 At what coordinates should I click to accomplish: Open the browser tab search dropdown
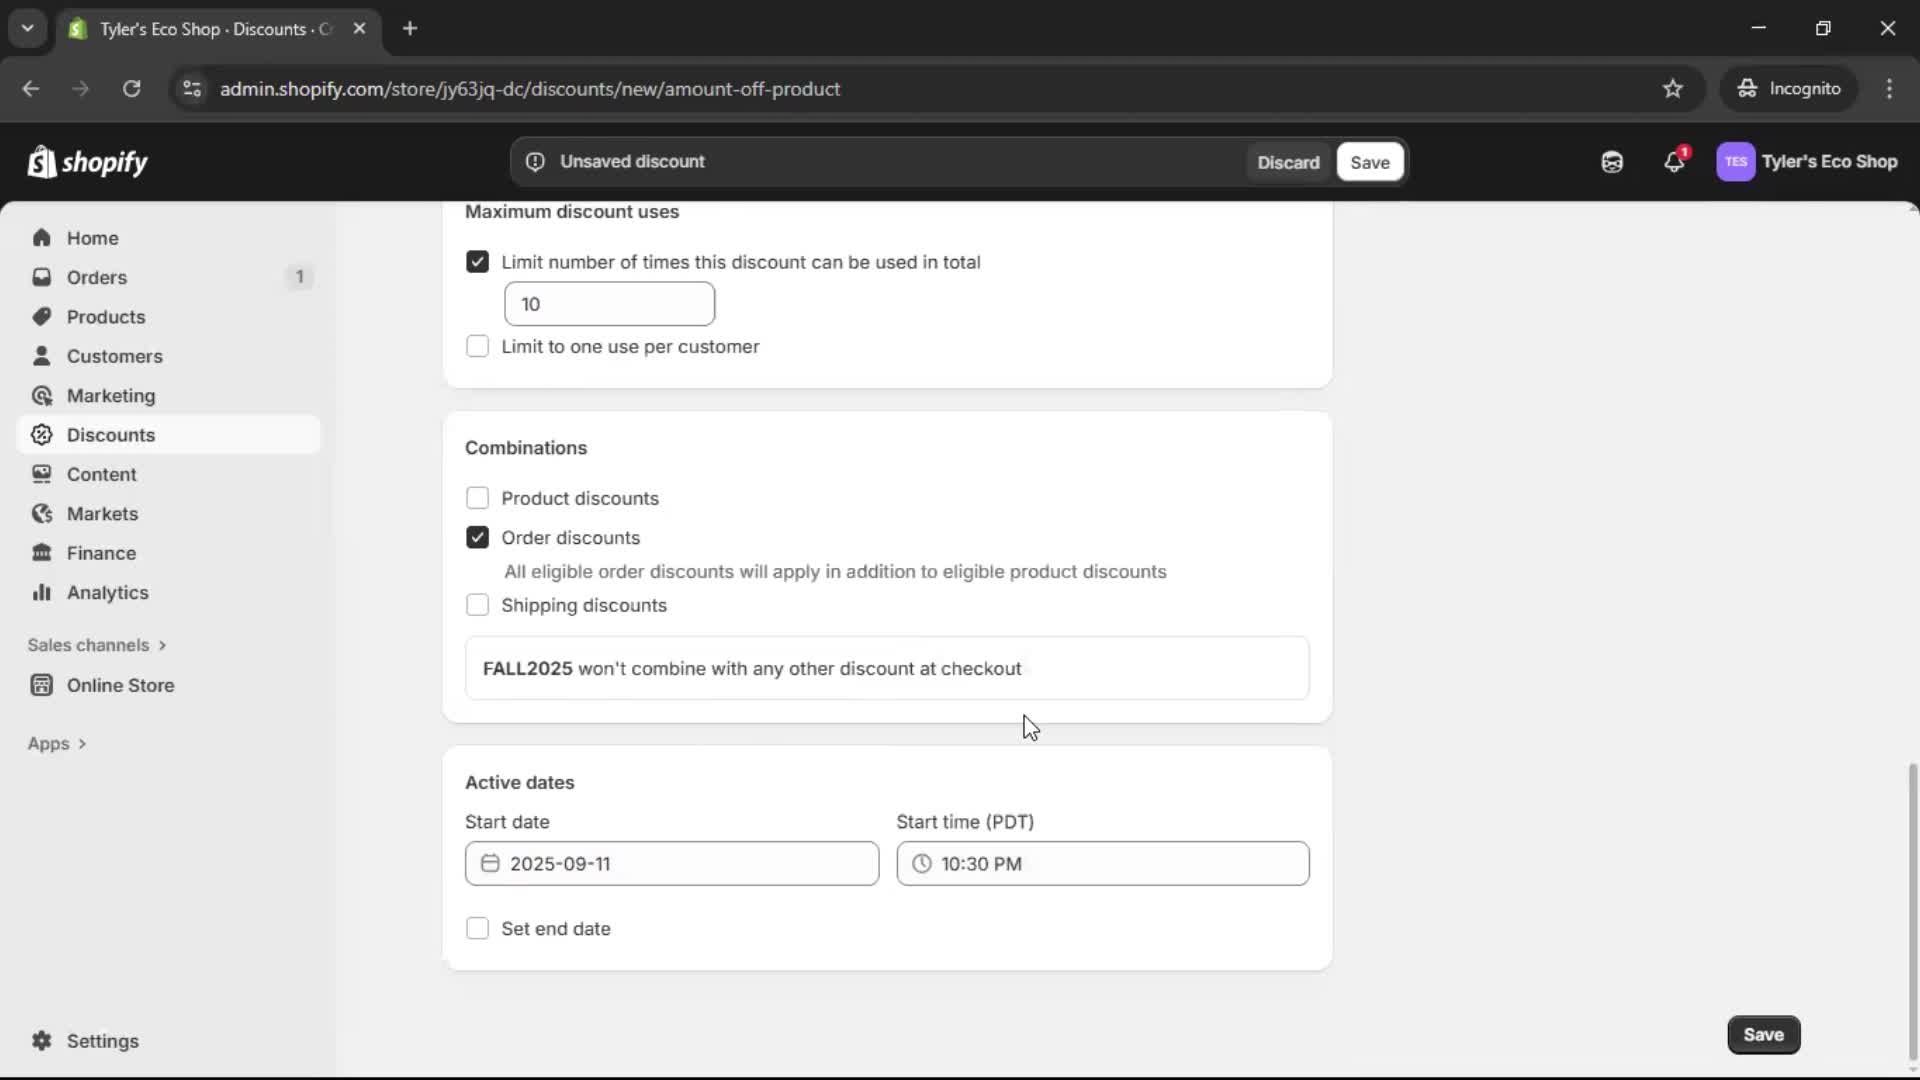coord(28,28)
